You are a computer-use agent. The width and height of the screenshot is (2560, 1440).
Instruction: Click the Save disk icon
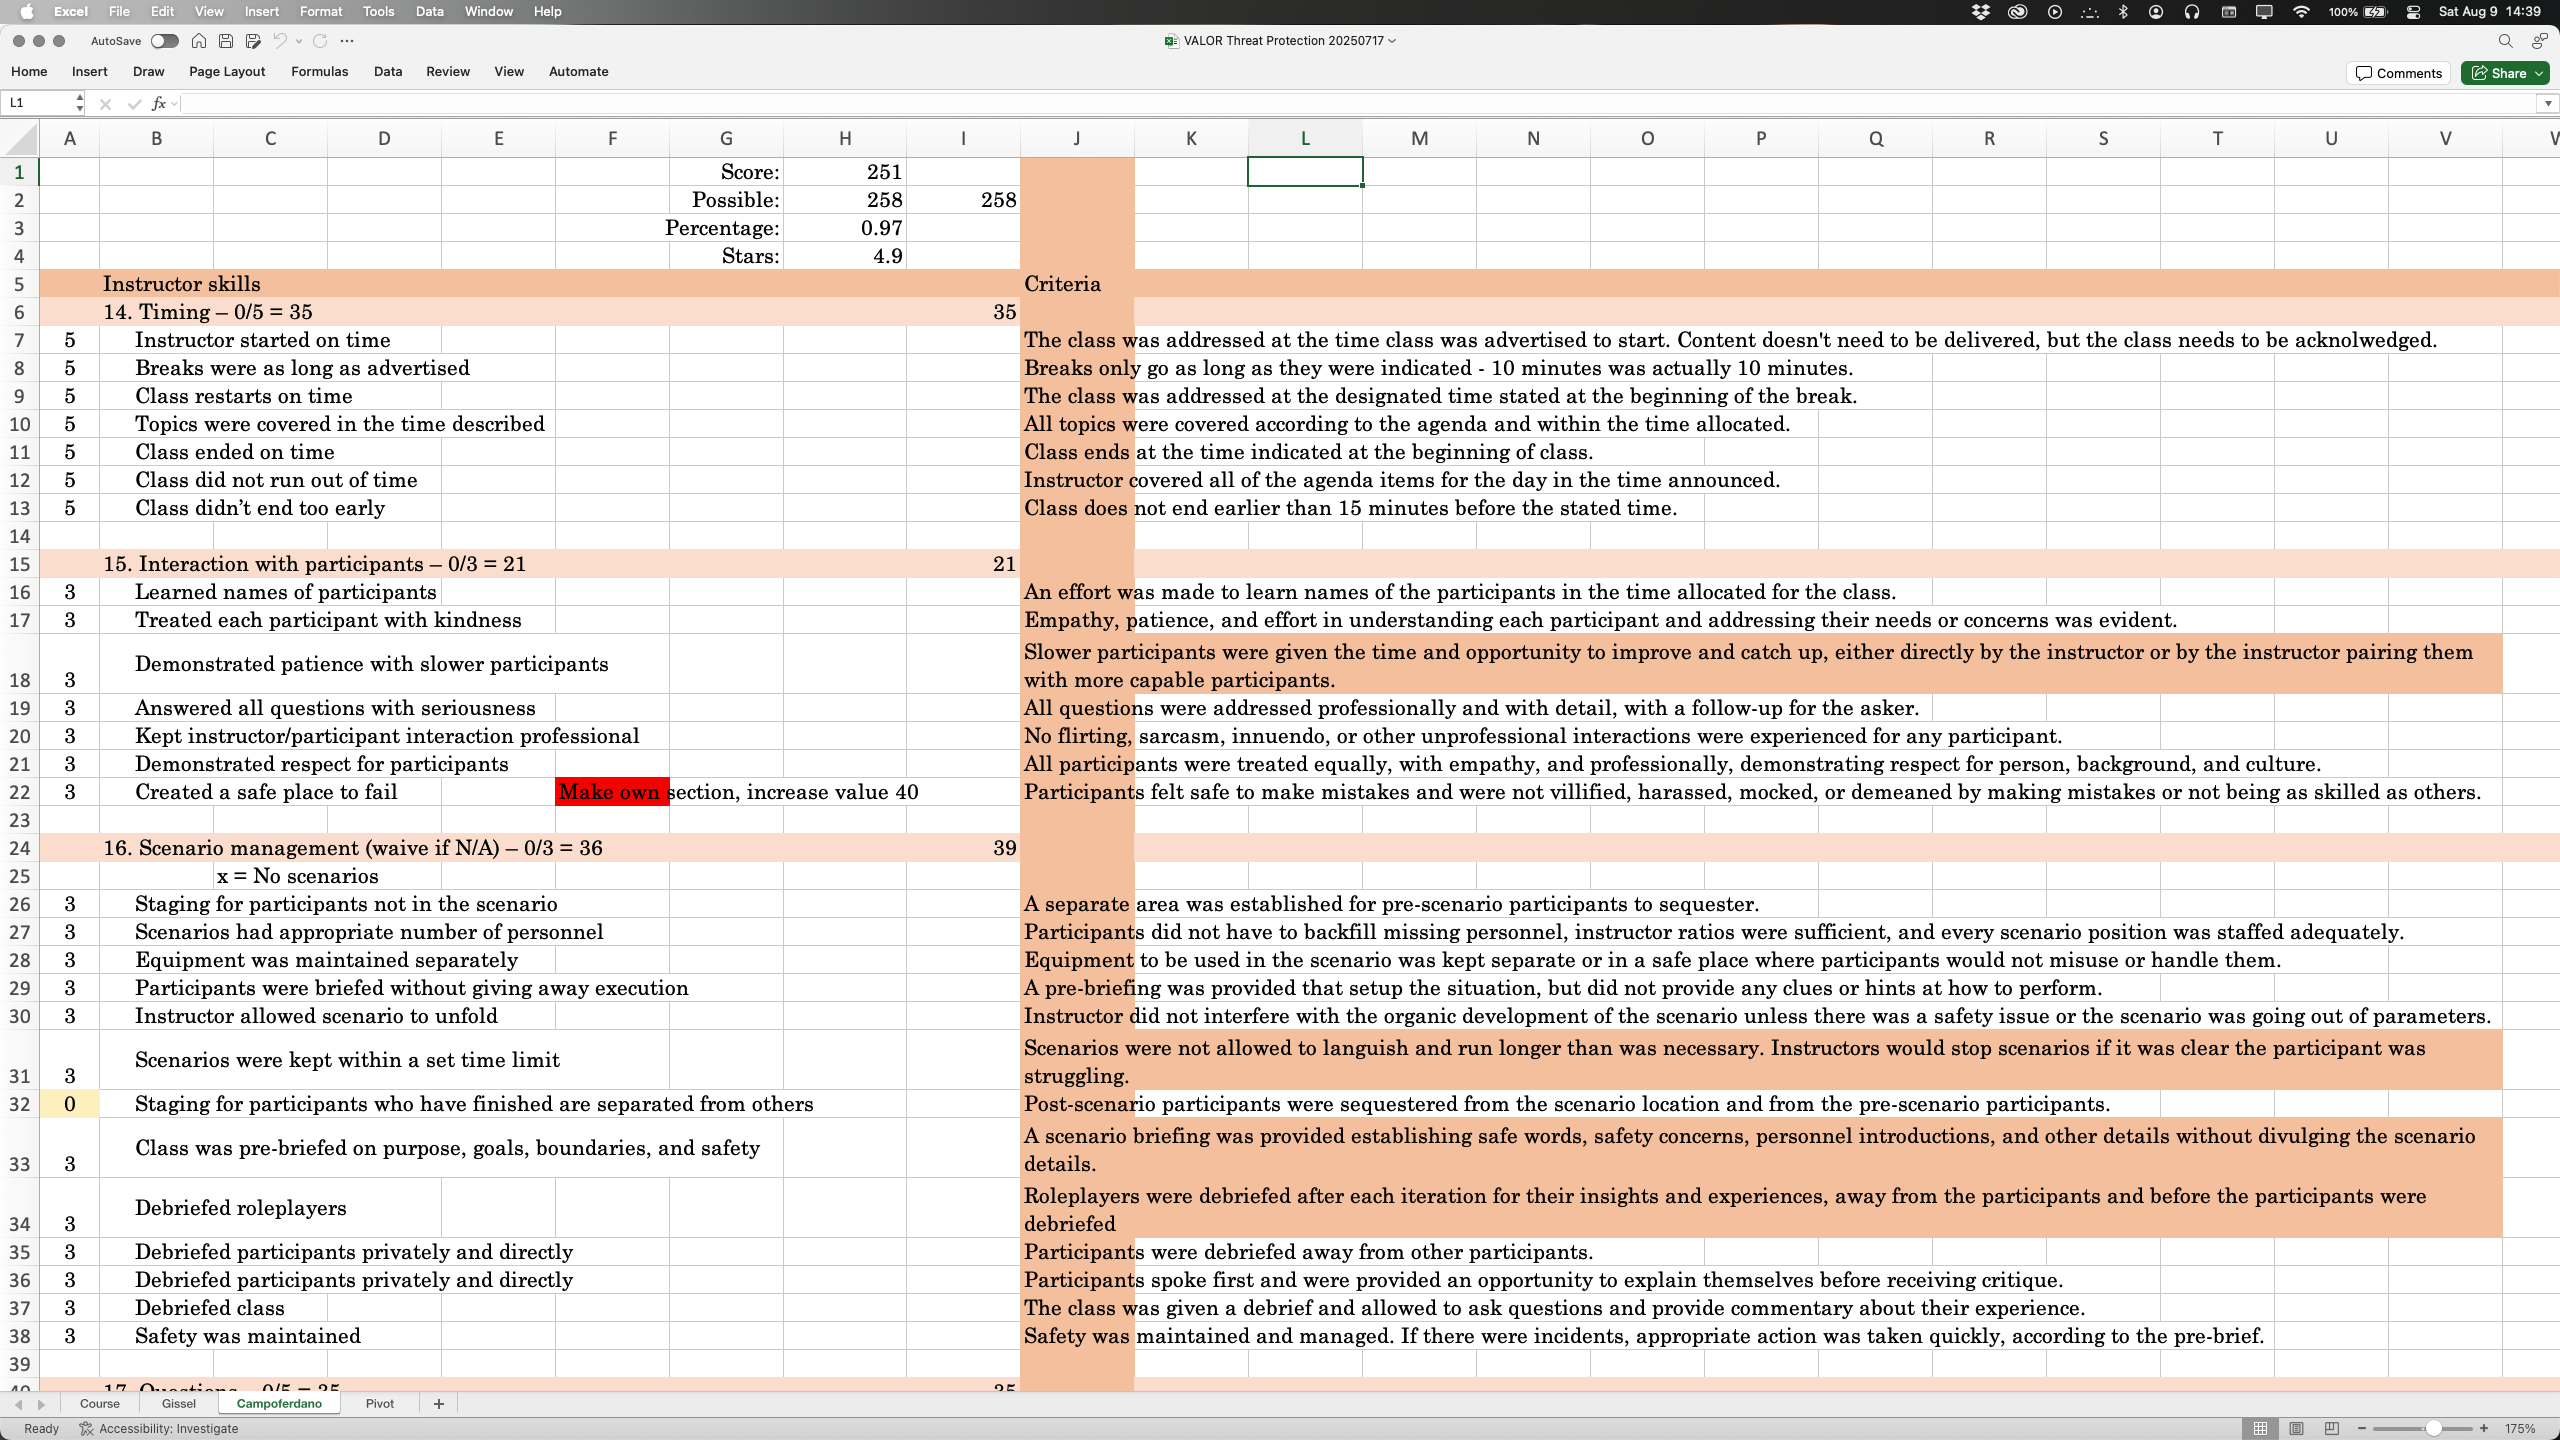[x=226, y=41]
